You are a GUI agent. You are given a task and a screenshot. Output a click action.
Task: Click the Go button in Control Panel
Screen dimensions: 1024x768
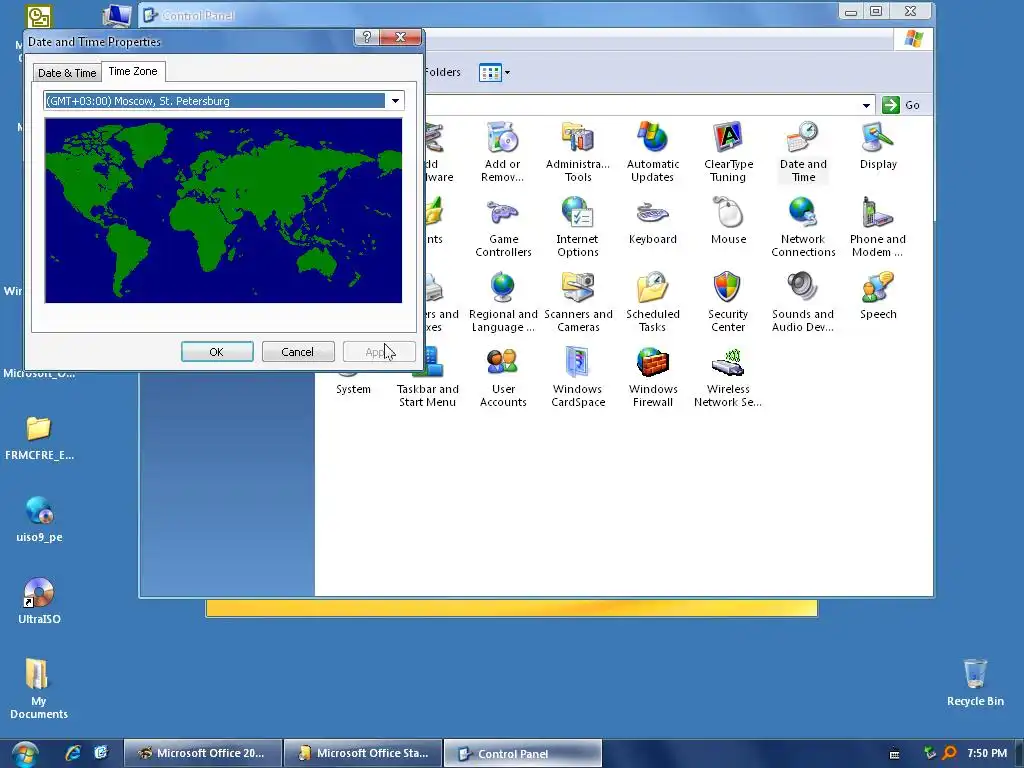coord(901,105)
